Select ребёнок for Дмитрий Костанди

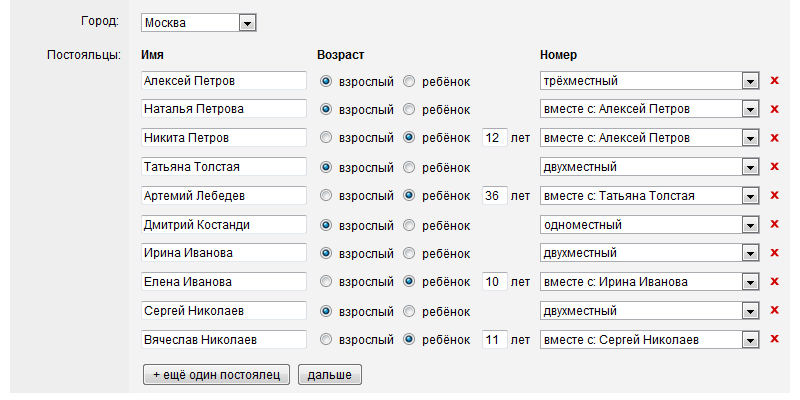coord(409,225)
